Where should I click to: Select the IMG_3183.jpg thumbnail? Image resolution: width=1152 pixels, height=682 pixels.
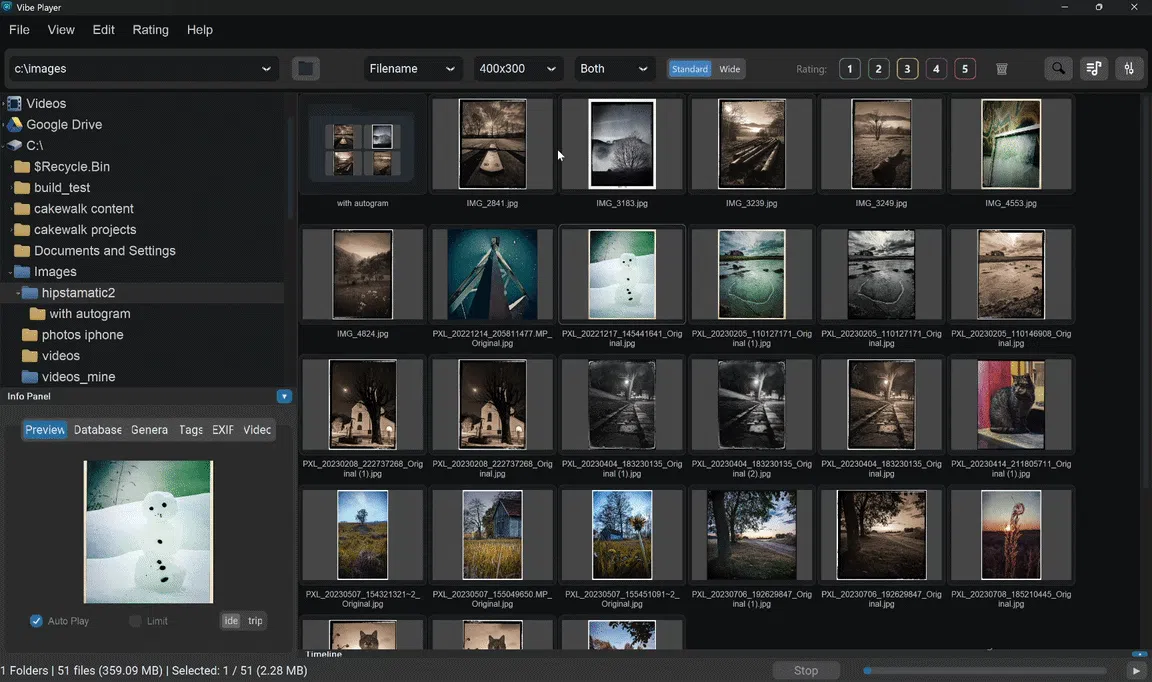point(622,144)
